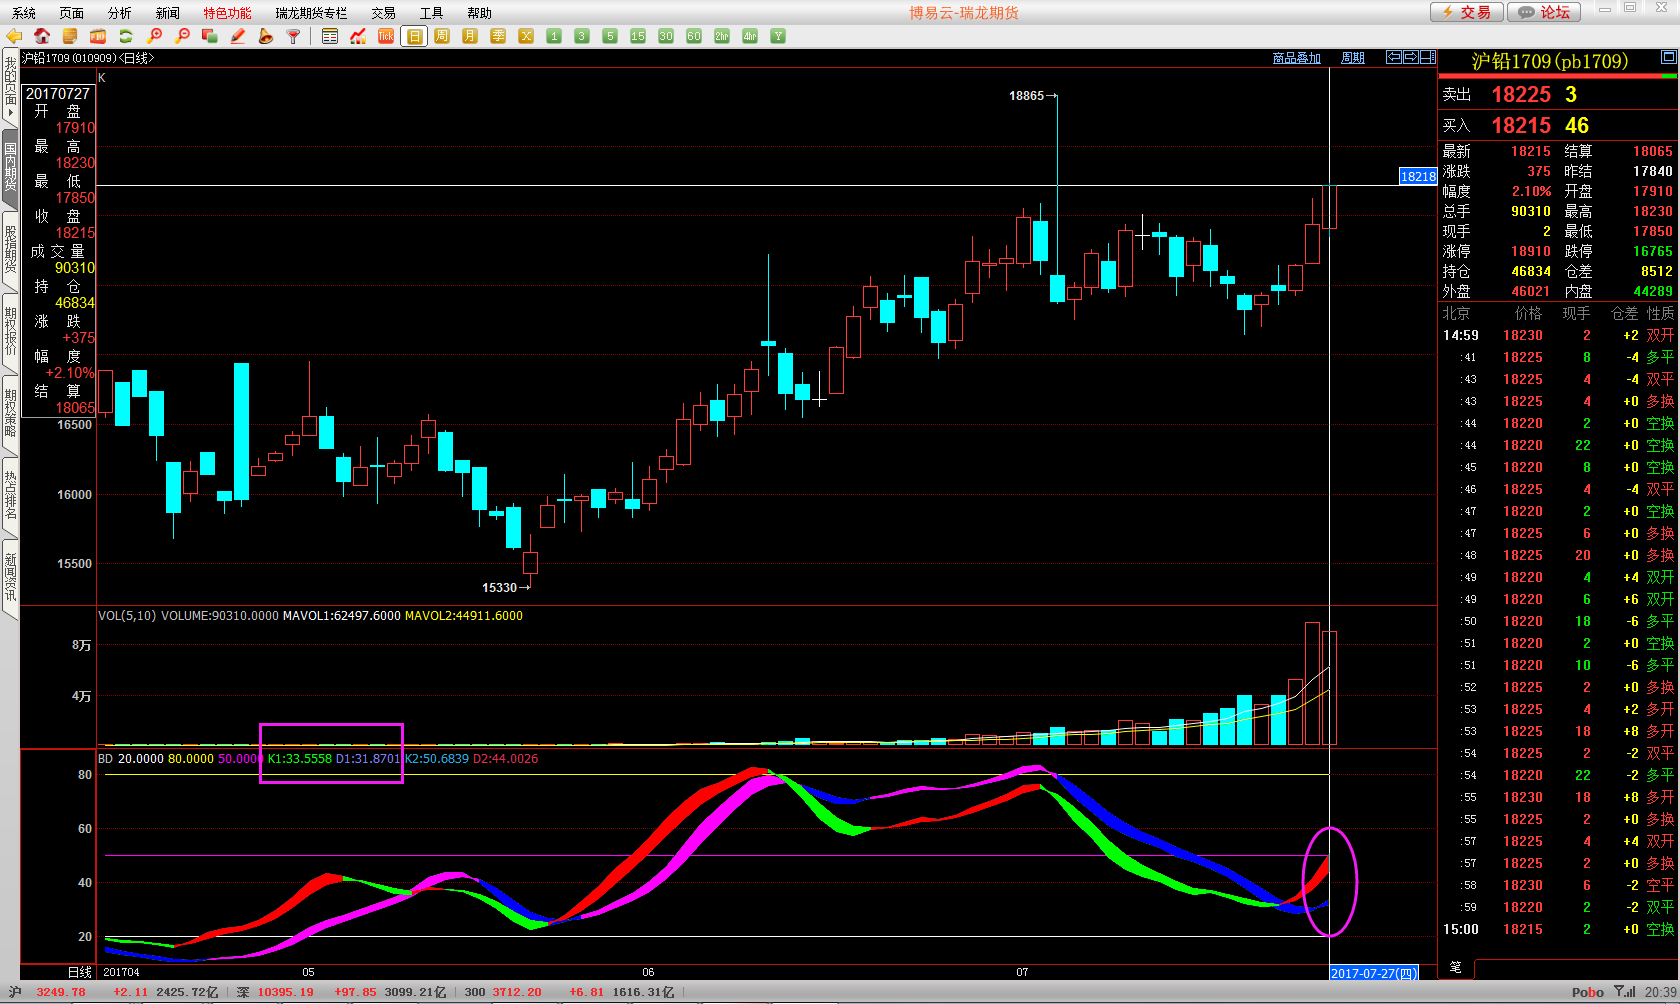
Task: Click the 笔 tab below the tick list
Action: (x=1455, y=967)
